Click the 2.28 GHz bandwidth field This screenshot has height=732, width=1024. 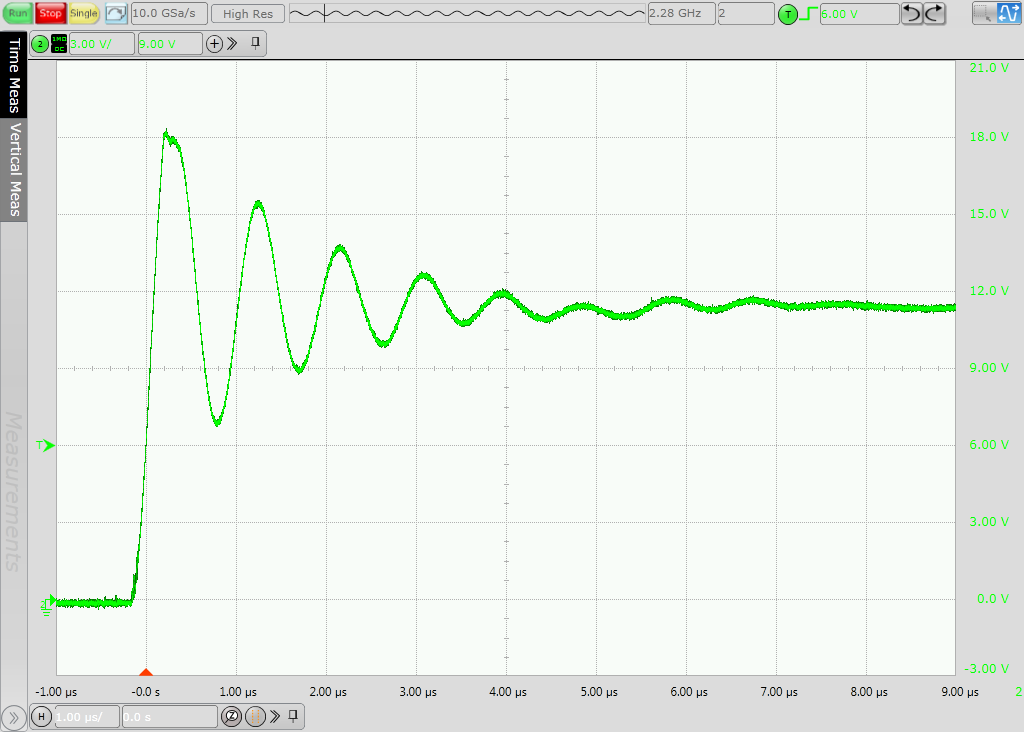click(681, 13)
